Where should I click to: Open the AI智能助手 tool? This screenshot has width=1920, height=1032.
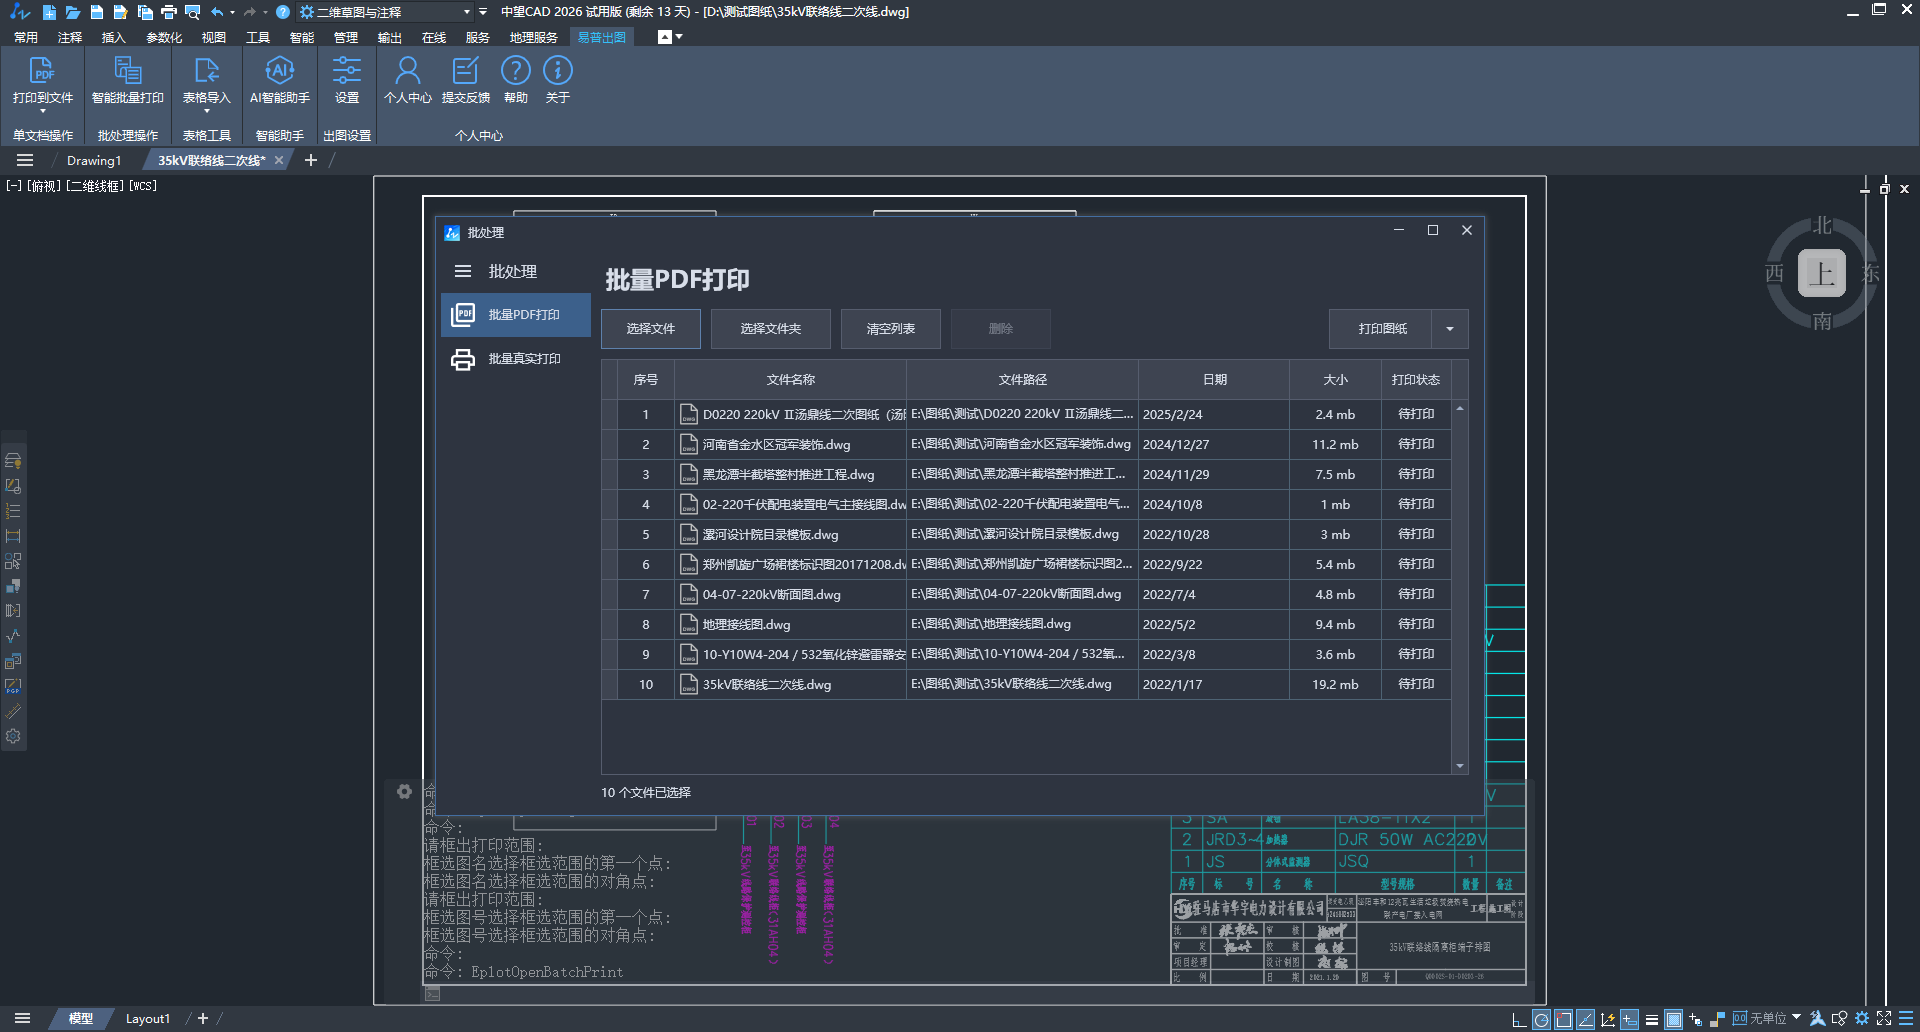279,72
